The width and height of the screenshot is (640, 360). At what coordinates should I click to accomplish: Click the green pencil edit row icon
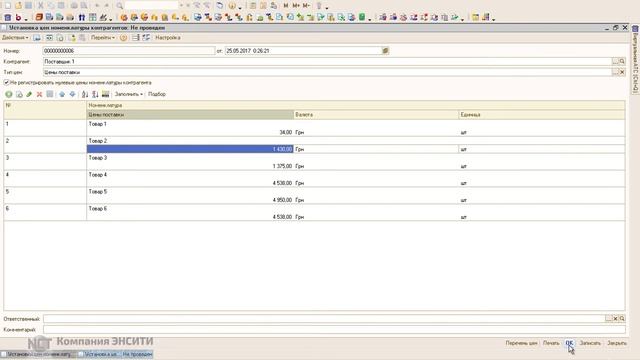pos(29,94)
